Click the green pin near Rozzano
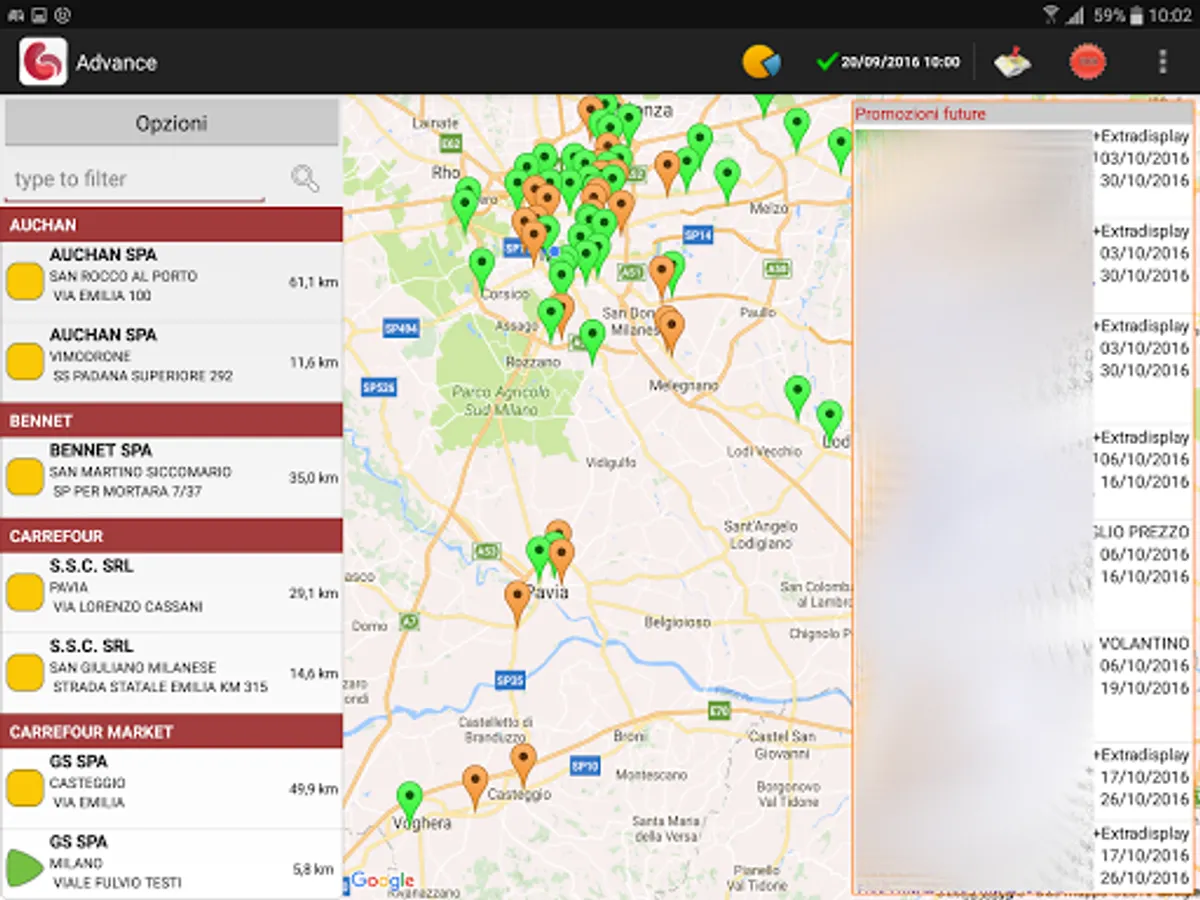 tap(592, 340)
